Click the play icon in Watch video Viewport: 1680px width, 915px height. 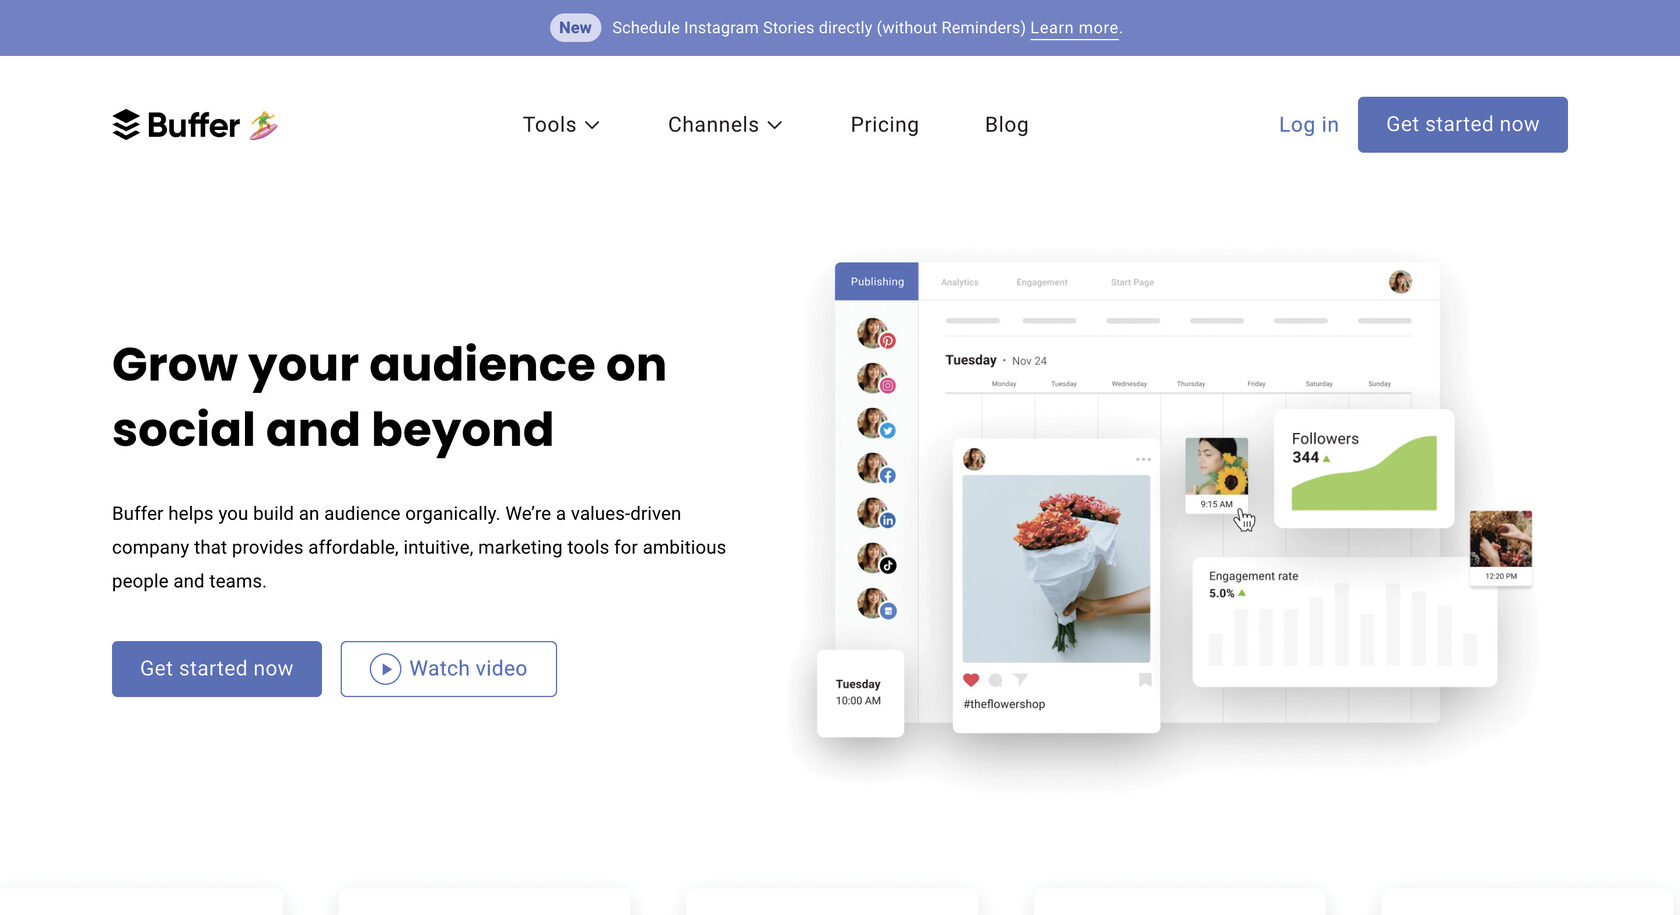[x=385, y=669]
